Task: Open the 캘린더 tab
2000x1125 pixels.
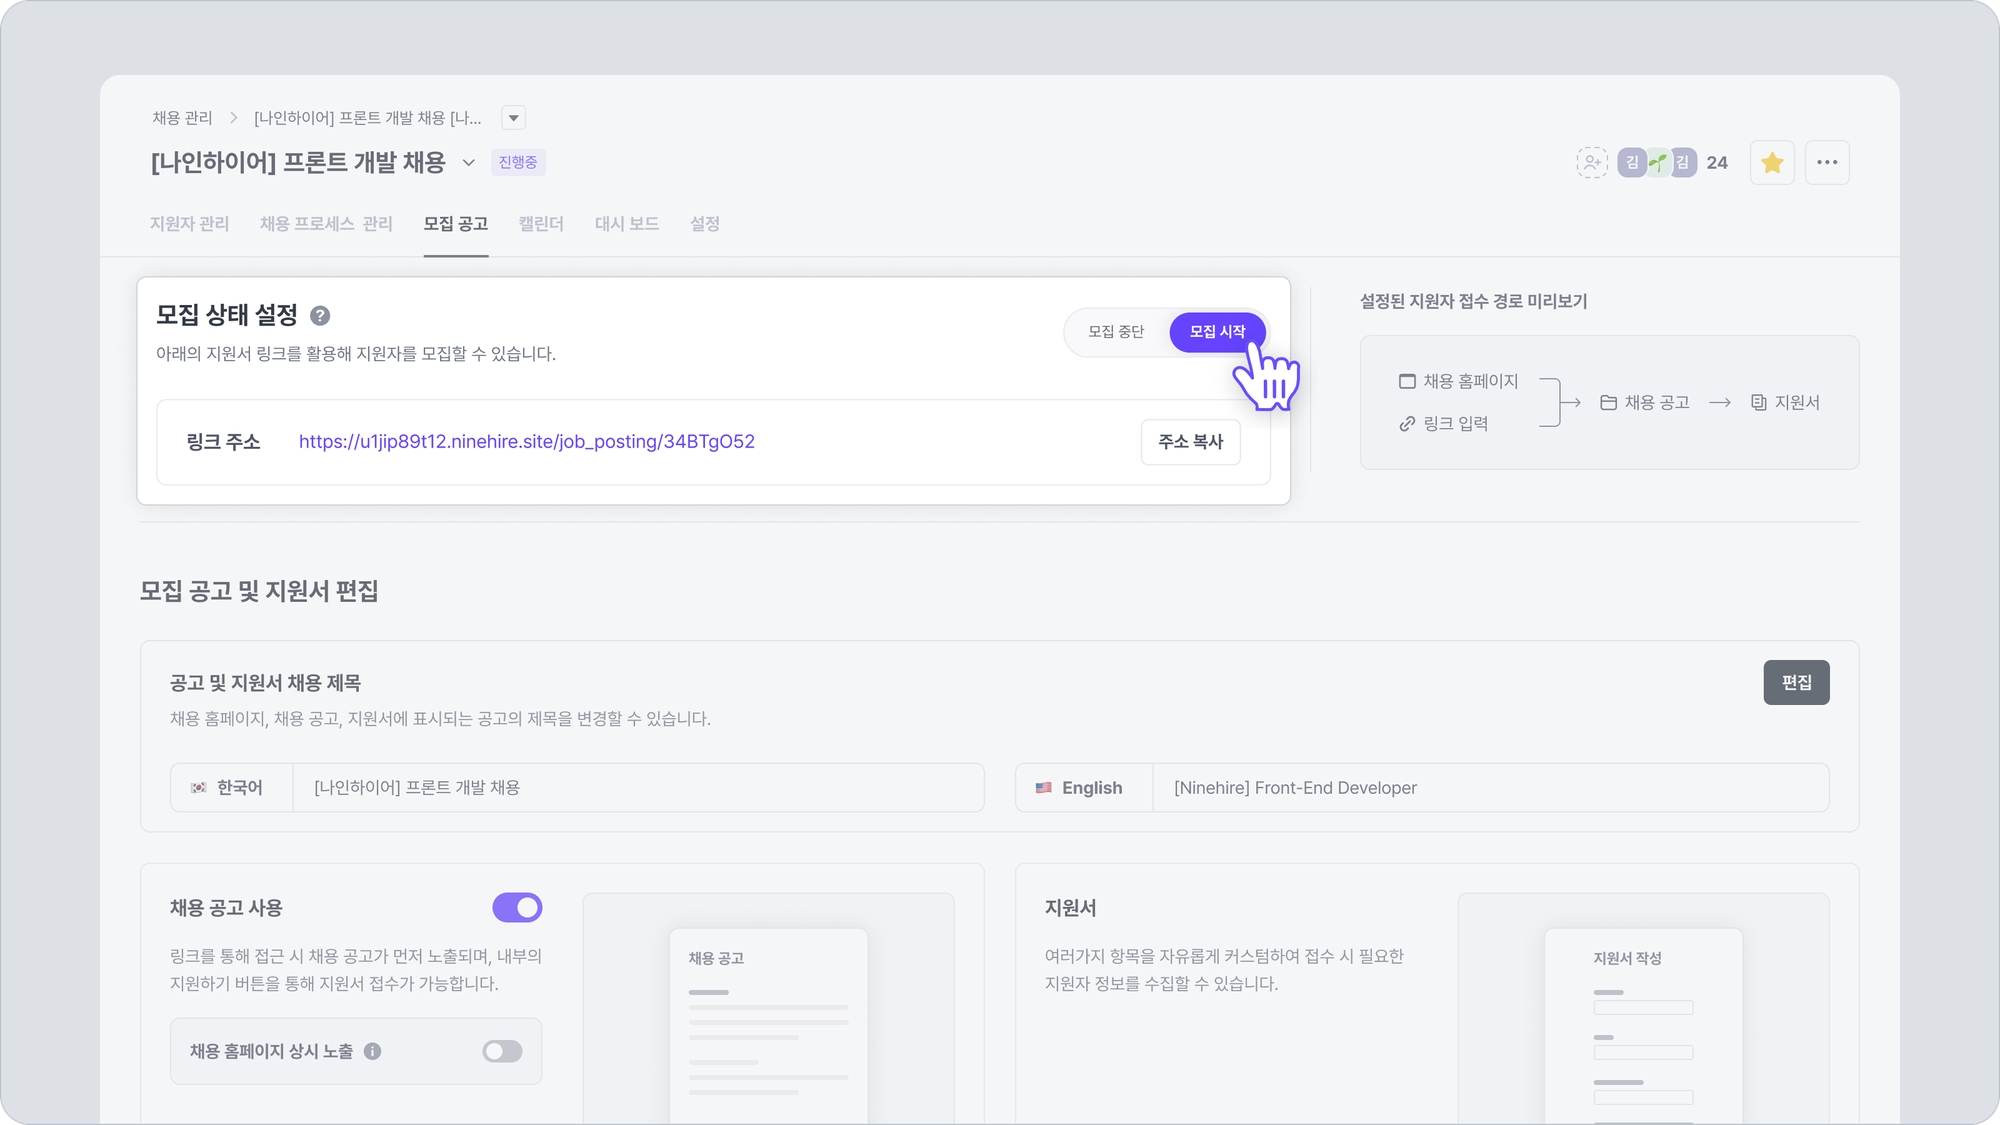Action: click(541, 224)
